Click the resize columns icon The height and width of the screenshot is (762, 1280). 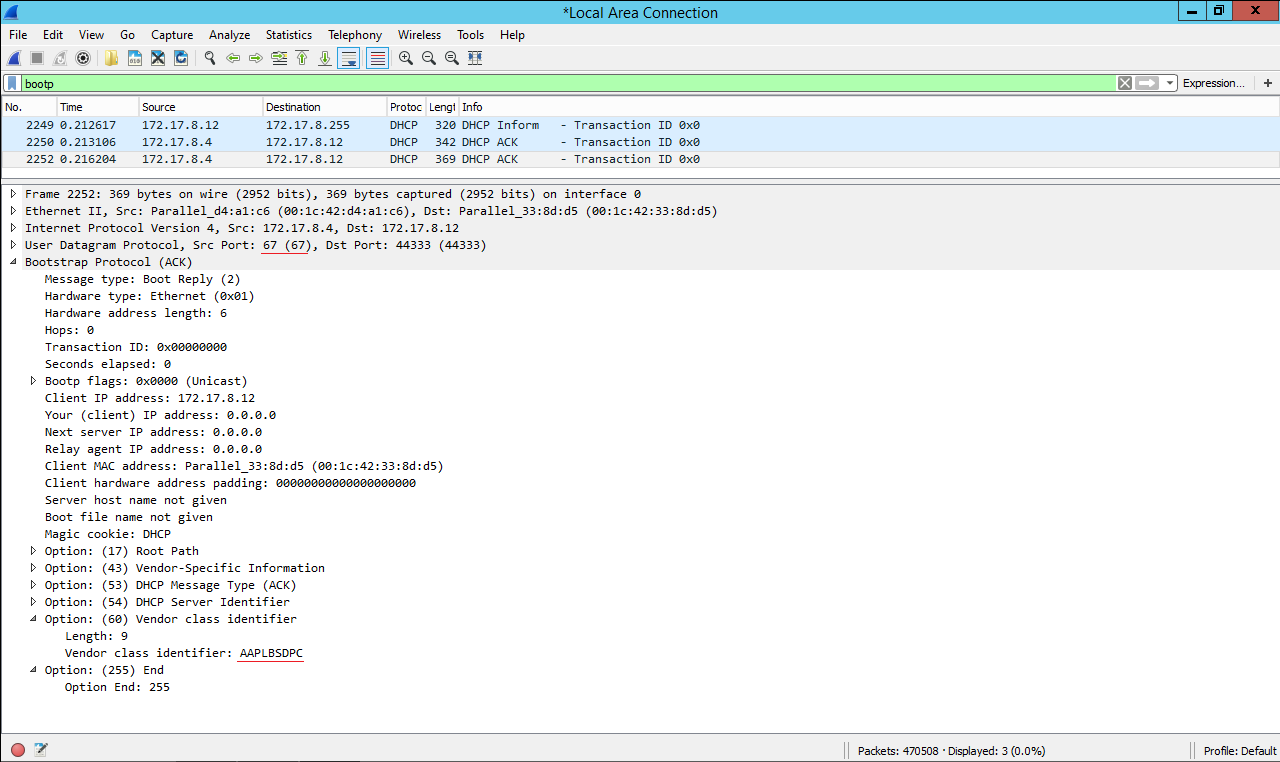[x=475, y=58]
